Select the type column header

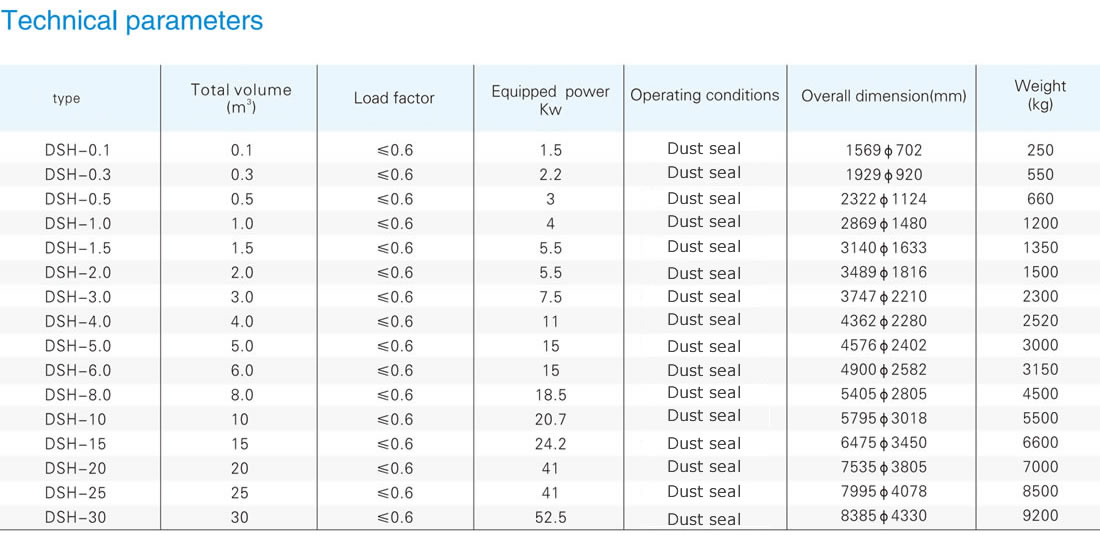pos(67,99)
